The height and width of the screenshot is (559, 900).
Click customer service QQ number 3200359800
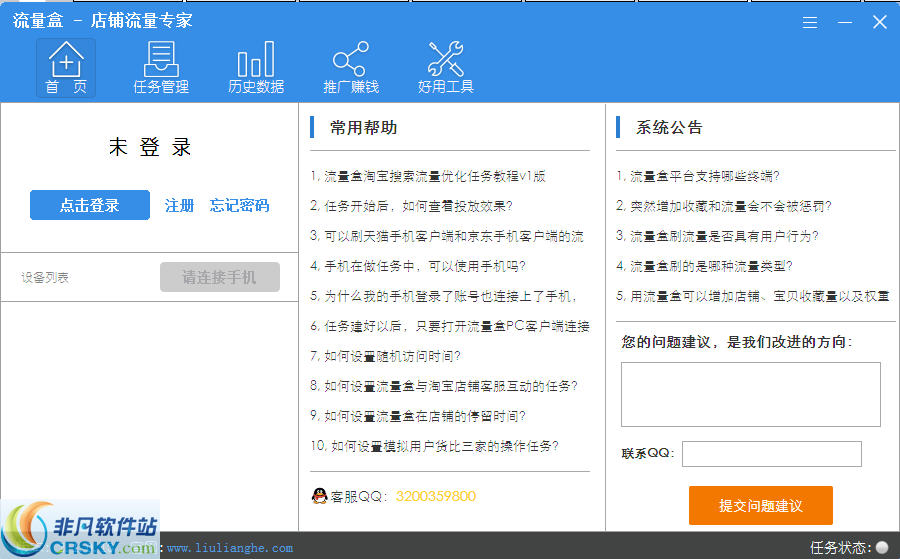click(436, 496)
